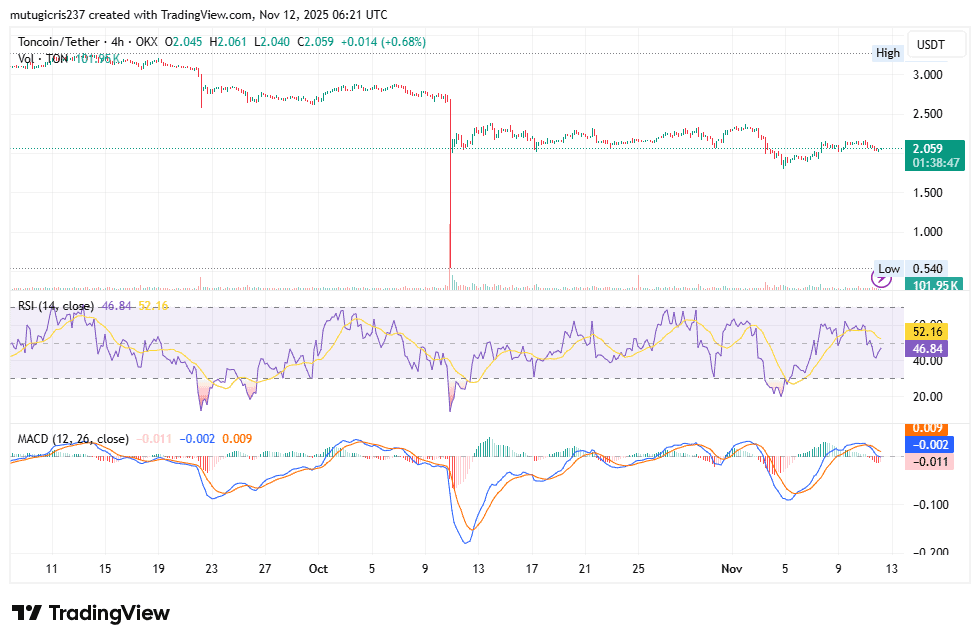Click the TradingView wordmark text
The image size is (980, 643).
(x=109, y=613)
